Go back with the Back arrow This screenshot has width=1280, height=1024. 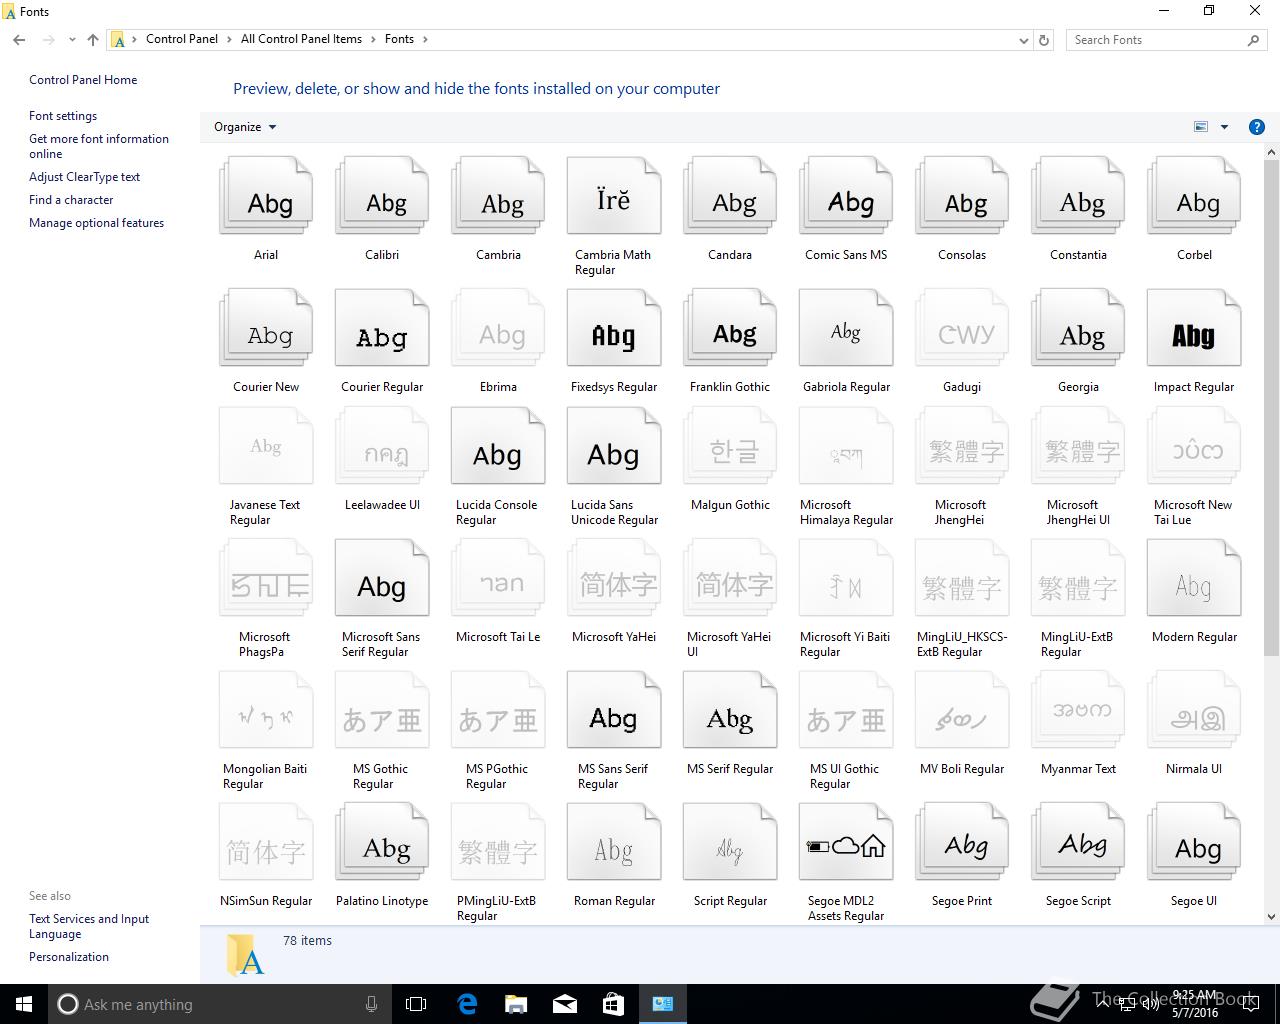pos(19,40)
